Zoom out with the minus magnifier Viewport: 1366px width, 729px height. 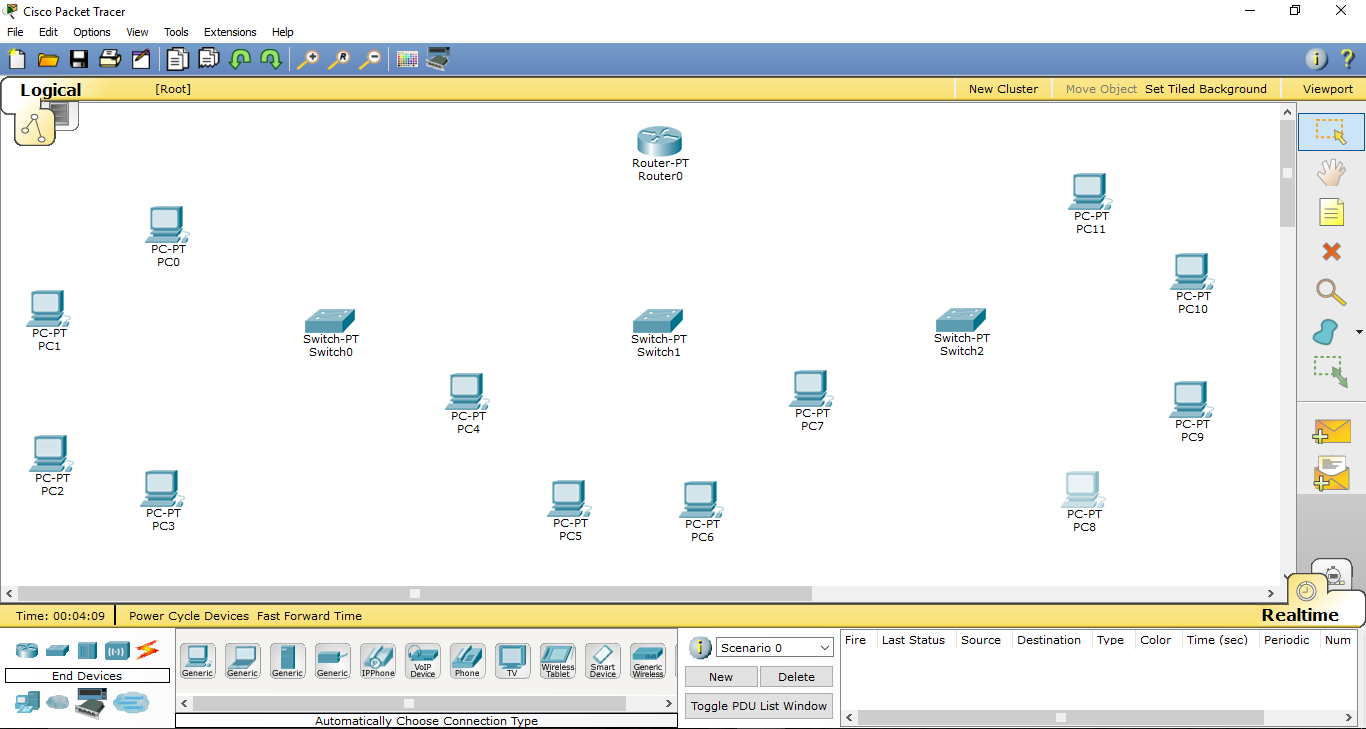[x=370, y=59]
